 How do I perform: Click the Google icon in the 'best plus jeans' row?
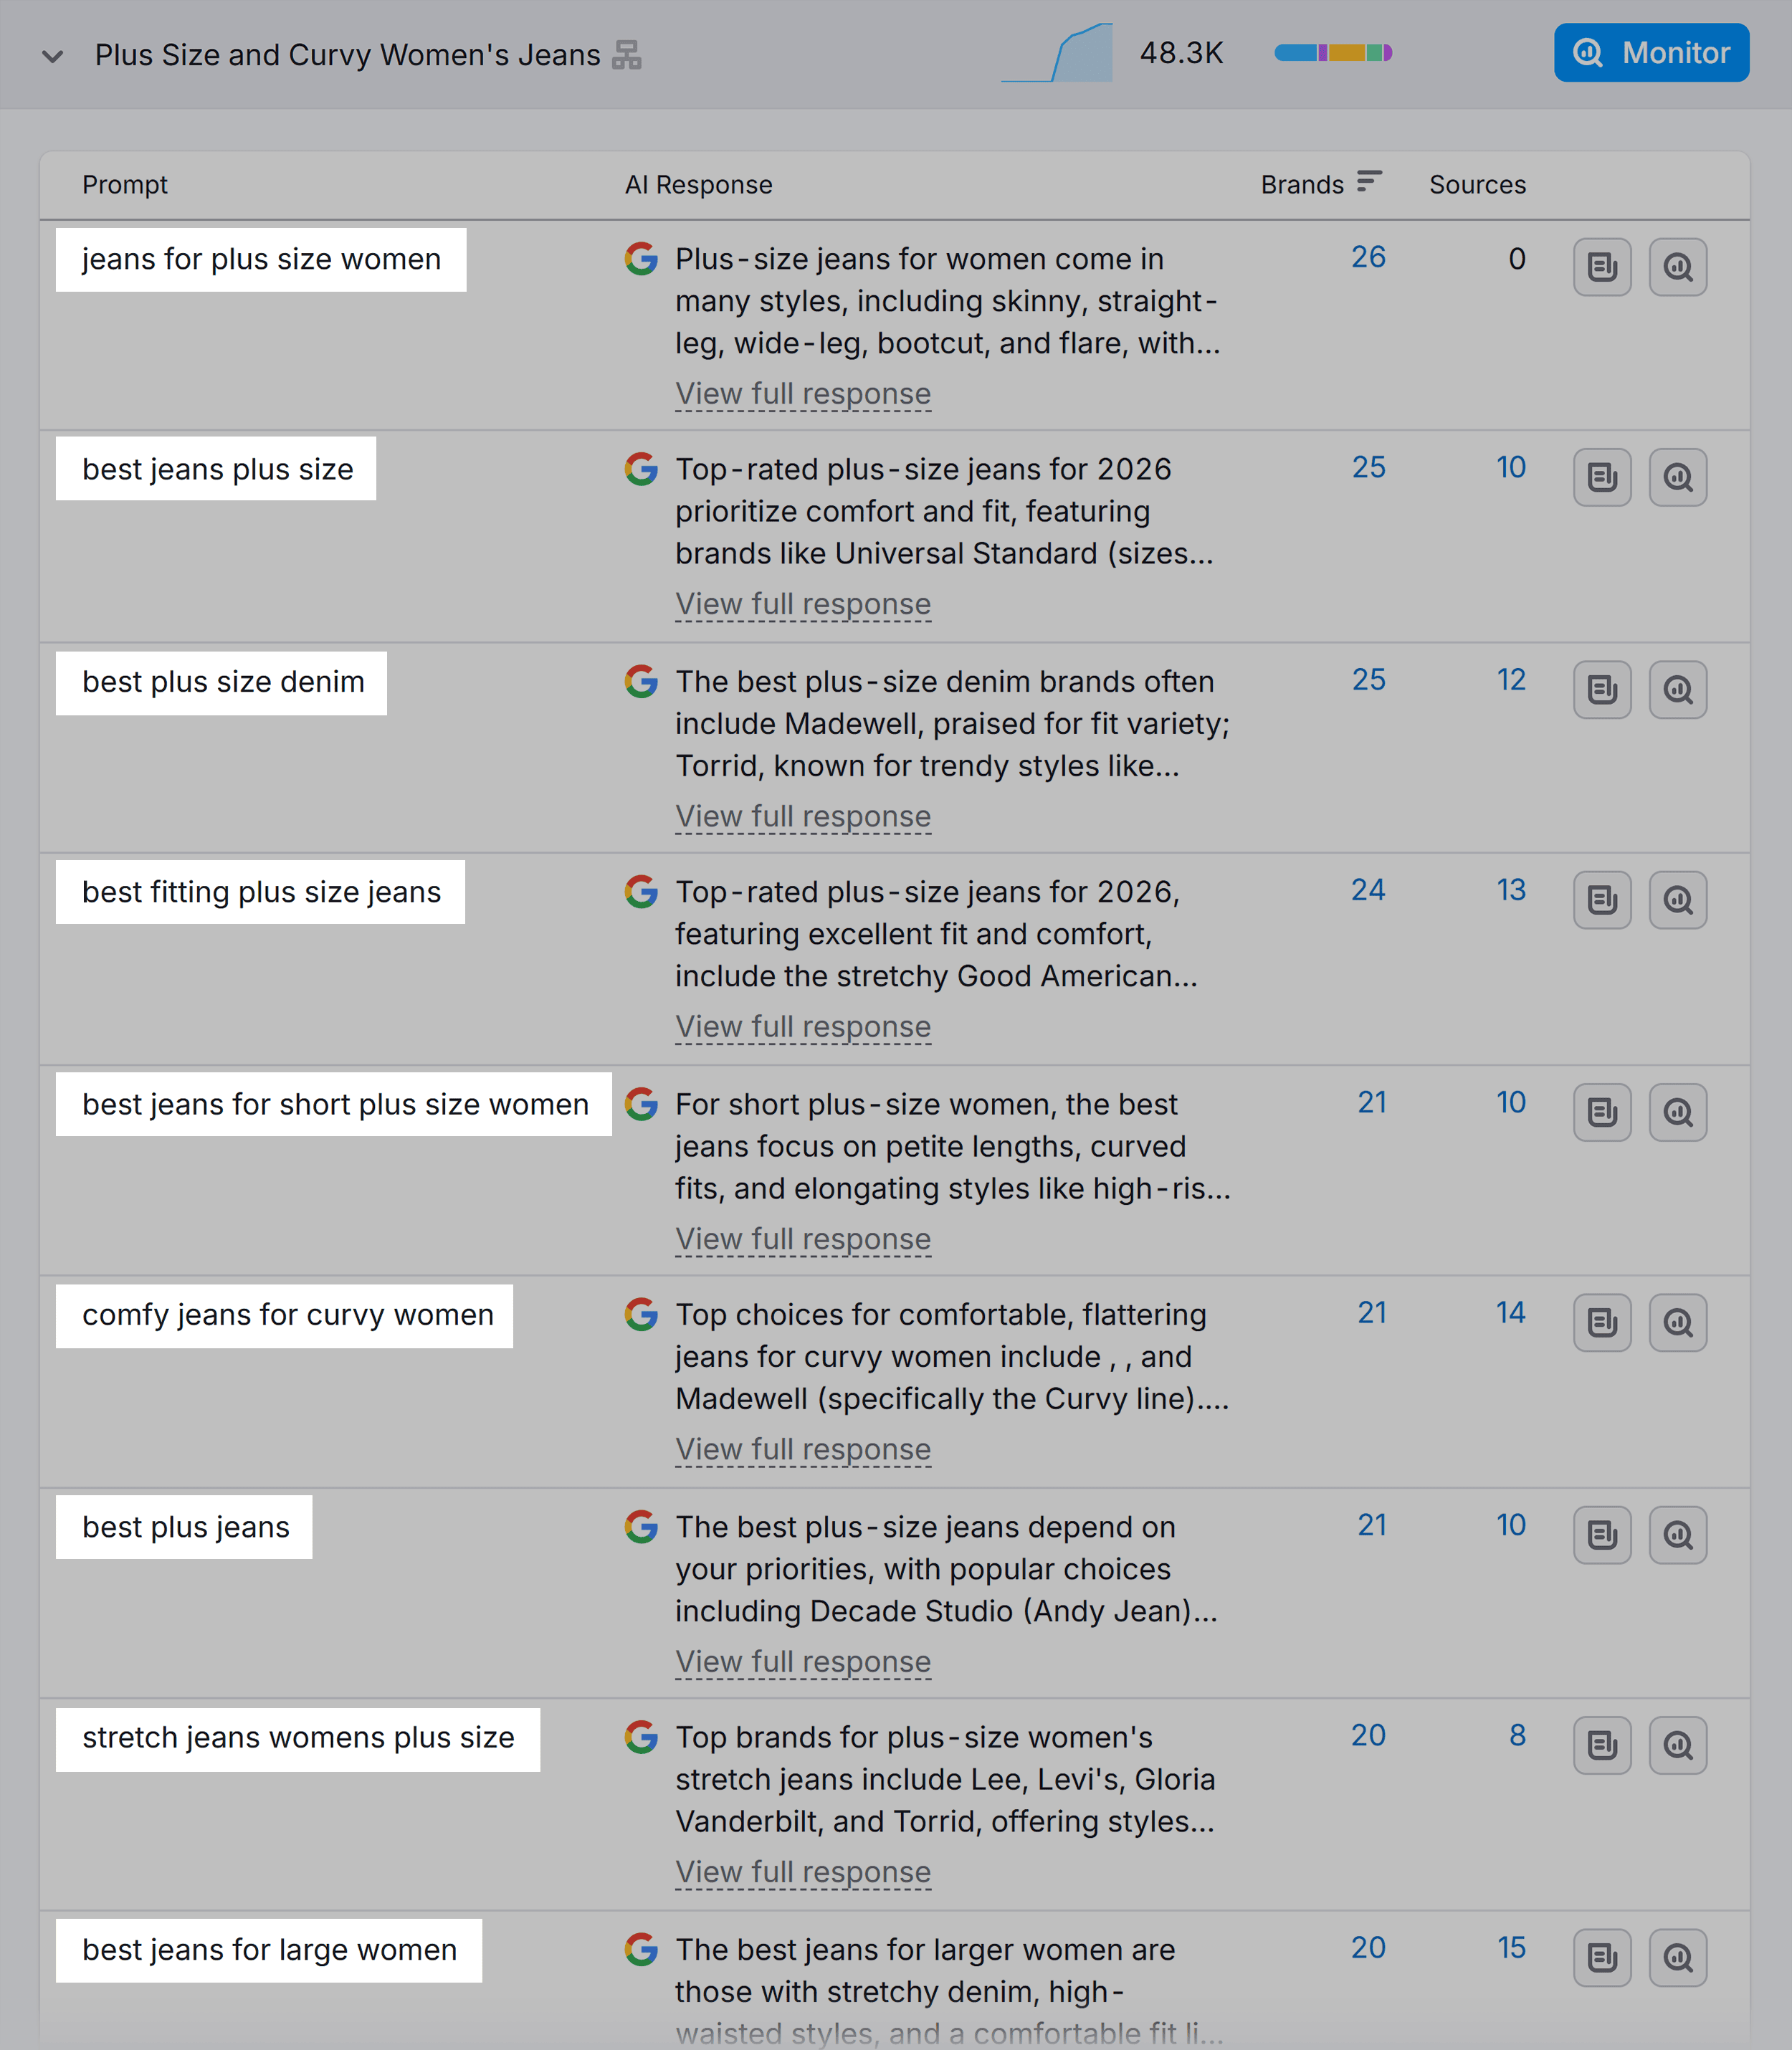[x=641, y=1527]
